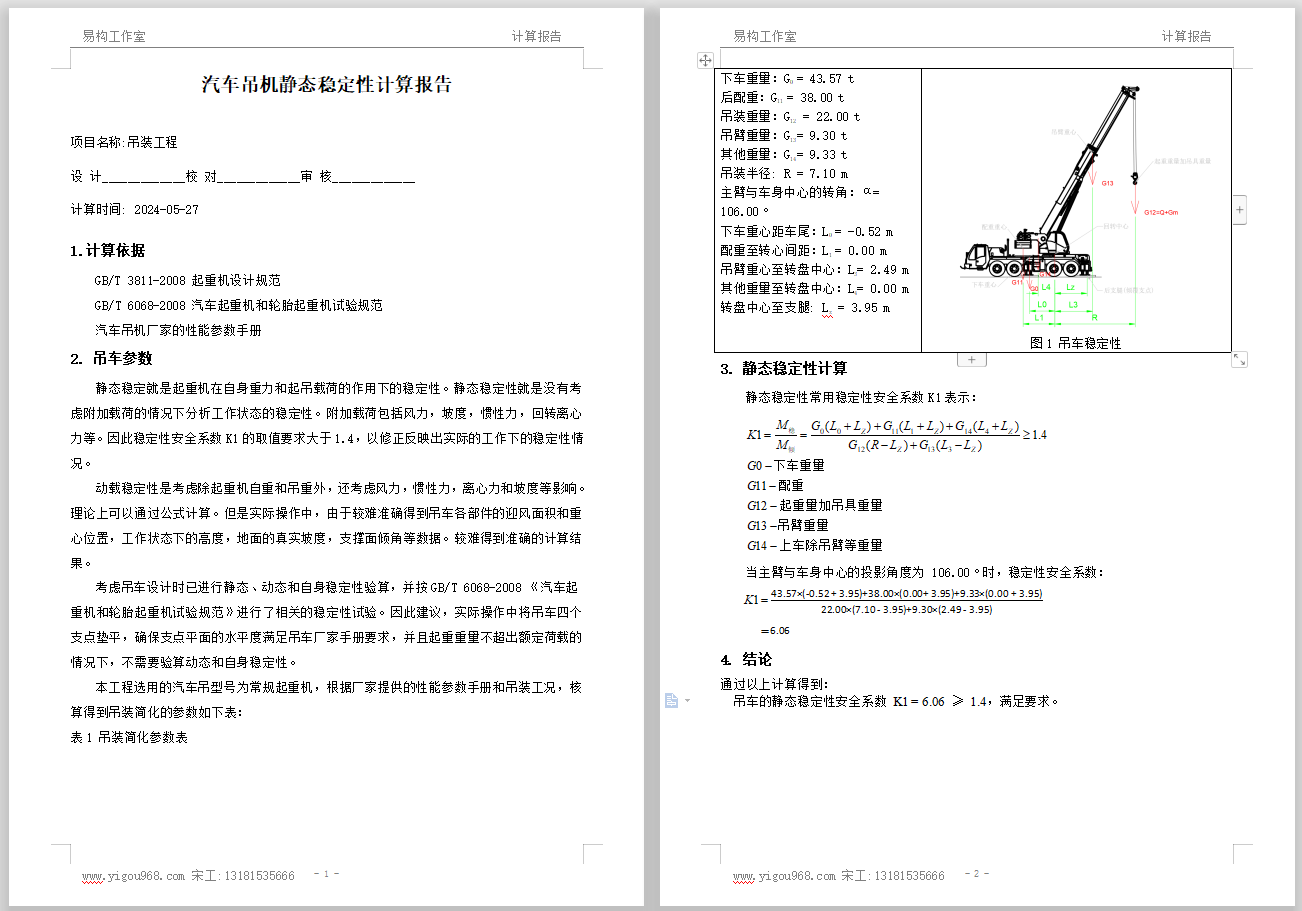Click page 2 header text 计算报告

pos(1187,36)
